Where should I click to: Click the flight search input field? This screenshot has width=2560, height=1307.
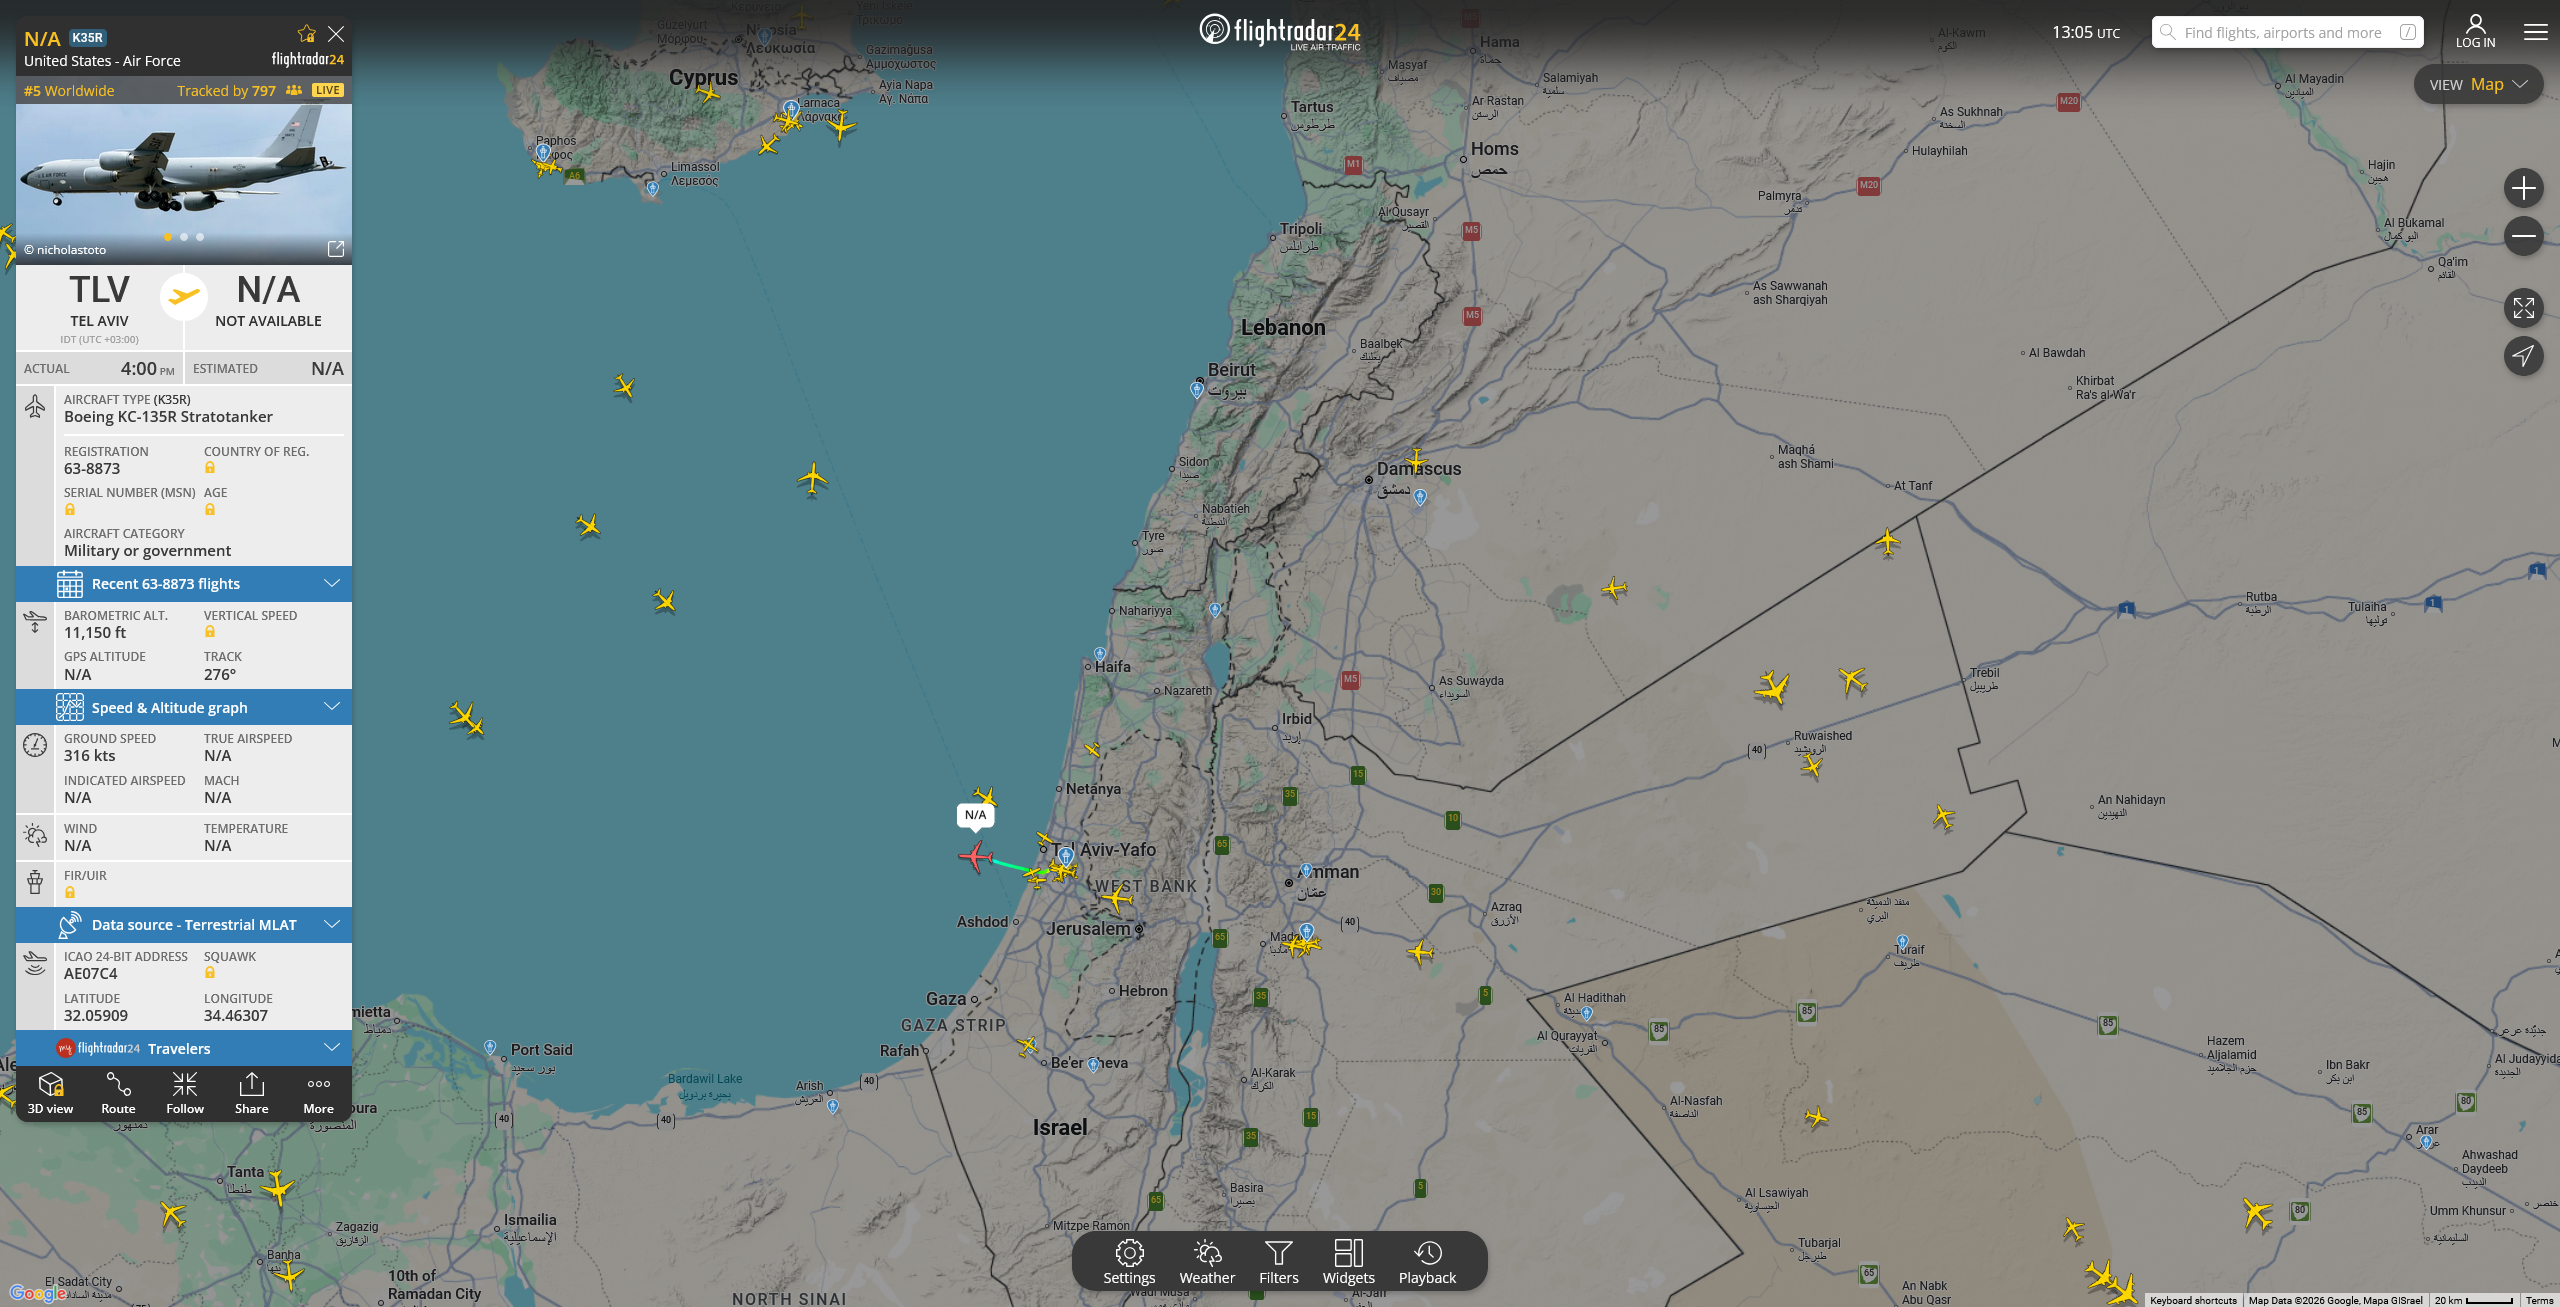[2282, 32]
